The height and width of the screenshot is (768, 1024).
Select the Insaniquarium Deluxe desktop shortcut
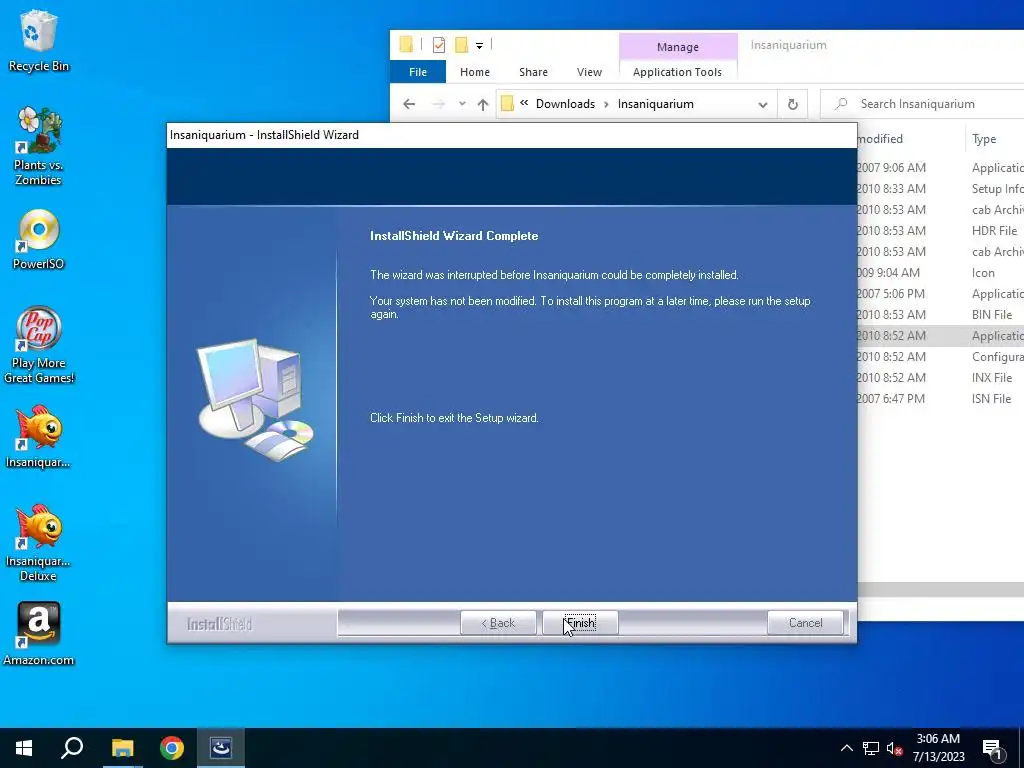39,542
